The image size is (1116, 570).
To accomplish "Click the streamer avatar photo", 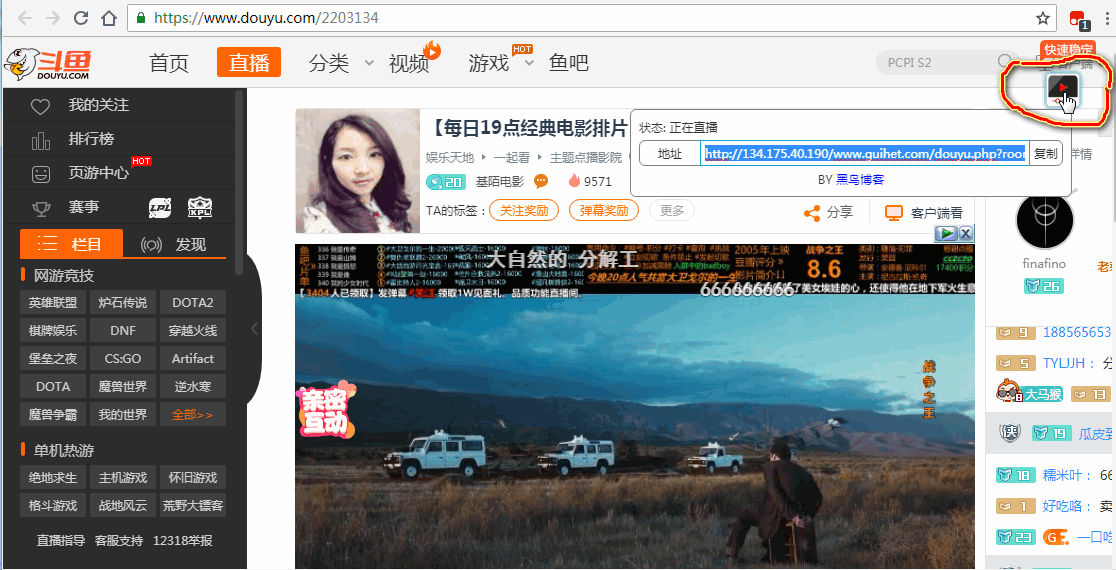I will click(358, 171).
